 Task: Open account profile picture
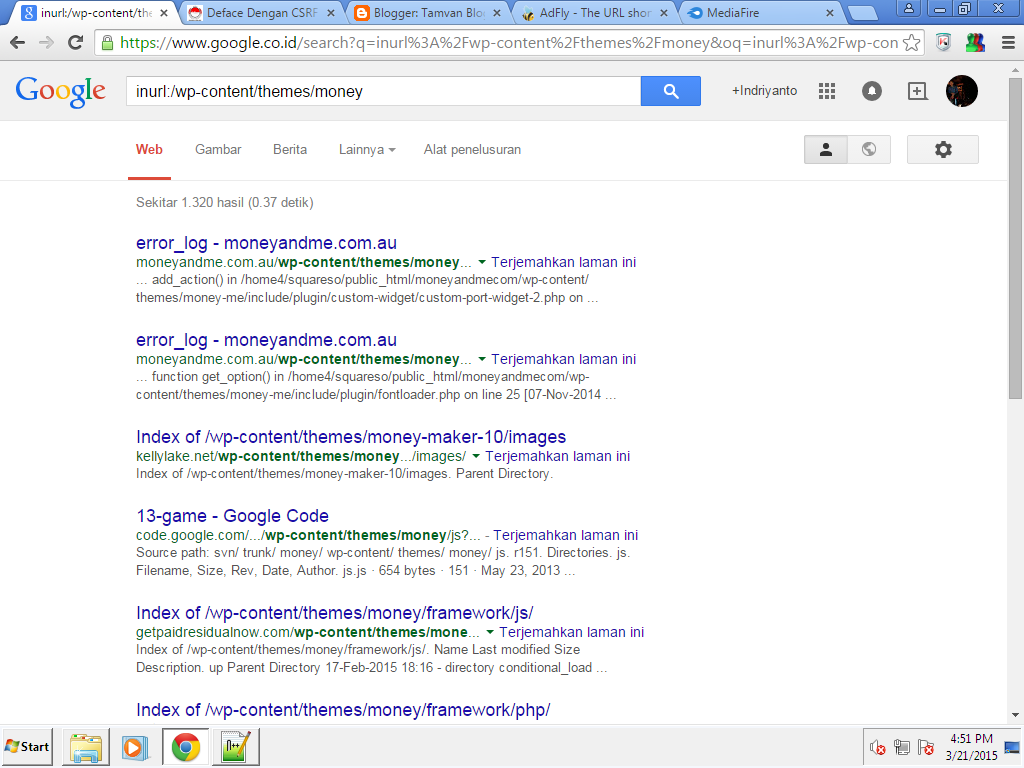pyautogui.click(x=961, y=91)
